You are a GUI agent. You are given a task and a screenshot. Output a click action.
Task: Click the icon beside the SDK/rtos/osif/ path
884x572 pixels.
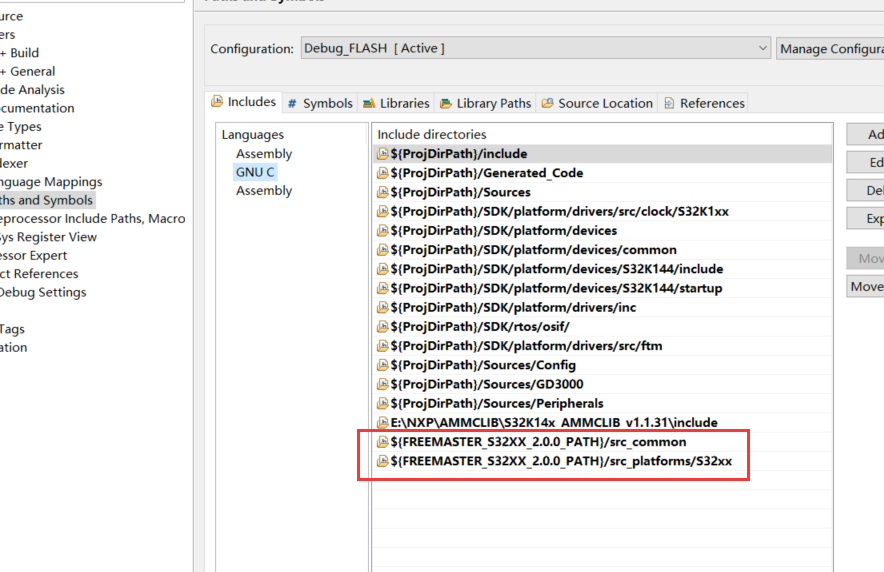click(382, 326)
